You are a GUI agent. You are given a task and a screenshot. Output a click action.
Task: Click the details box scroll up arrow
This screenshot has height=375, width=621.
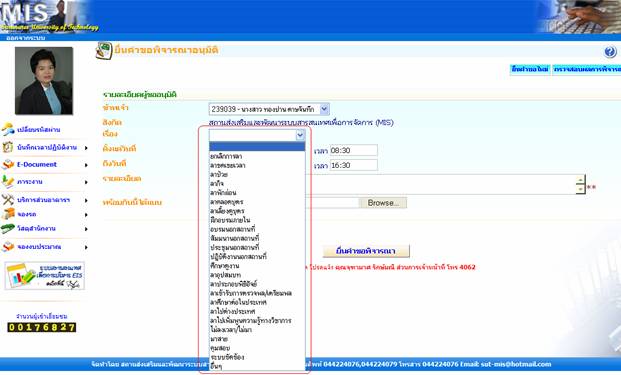[581, 180]
